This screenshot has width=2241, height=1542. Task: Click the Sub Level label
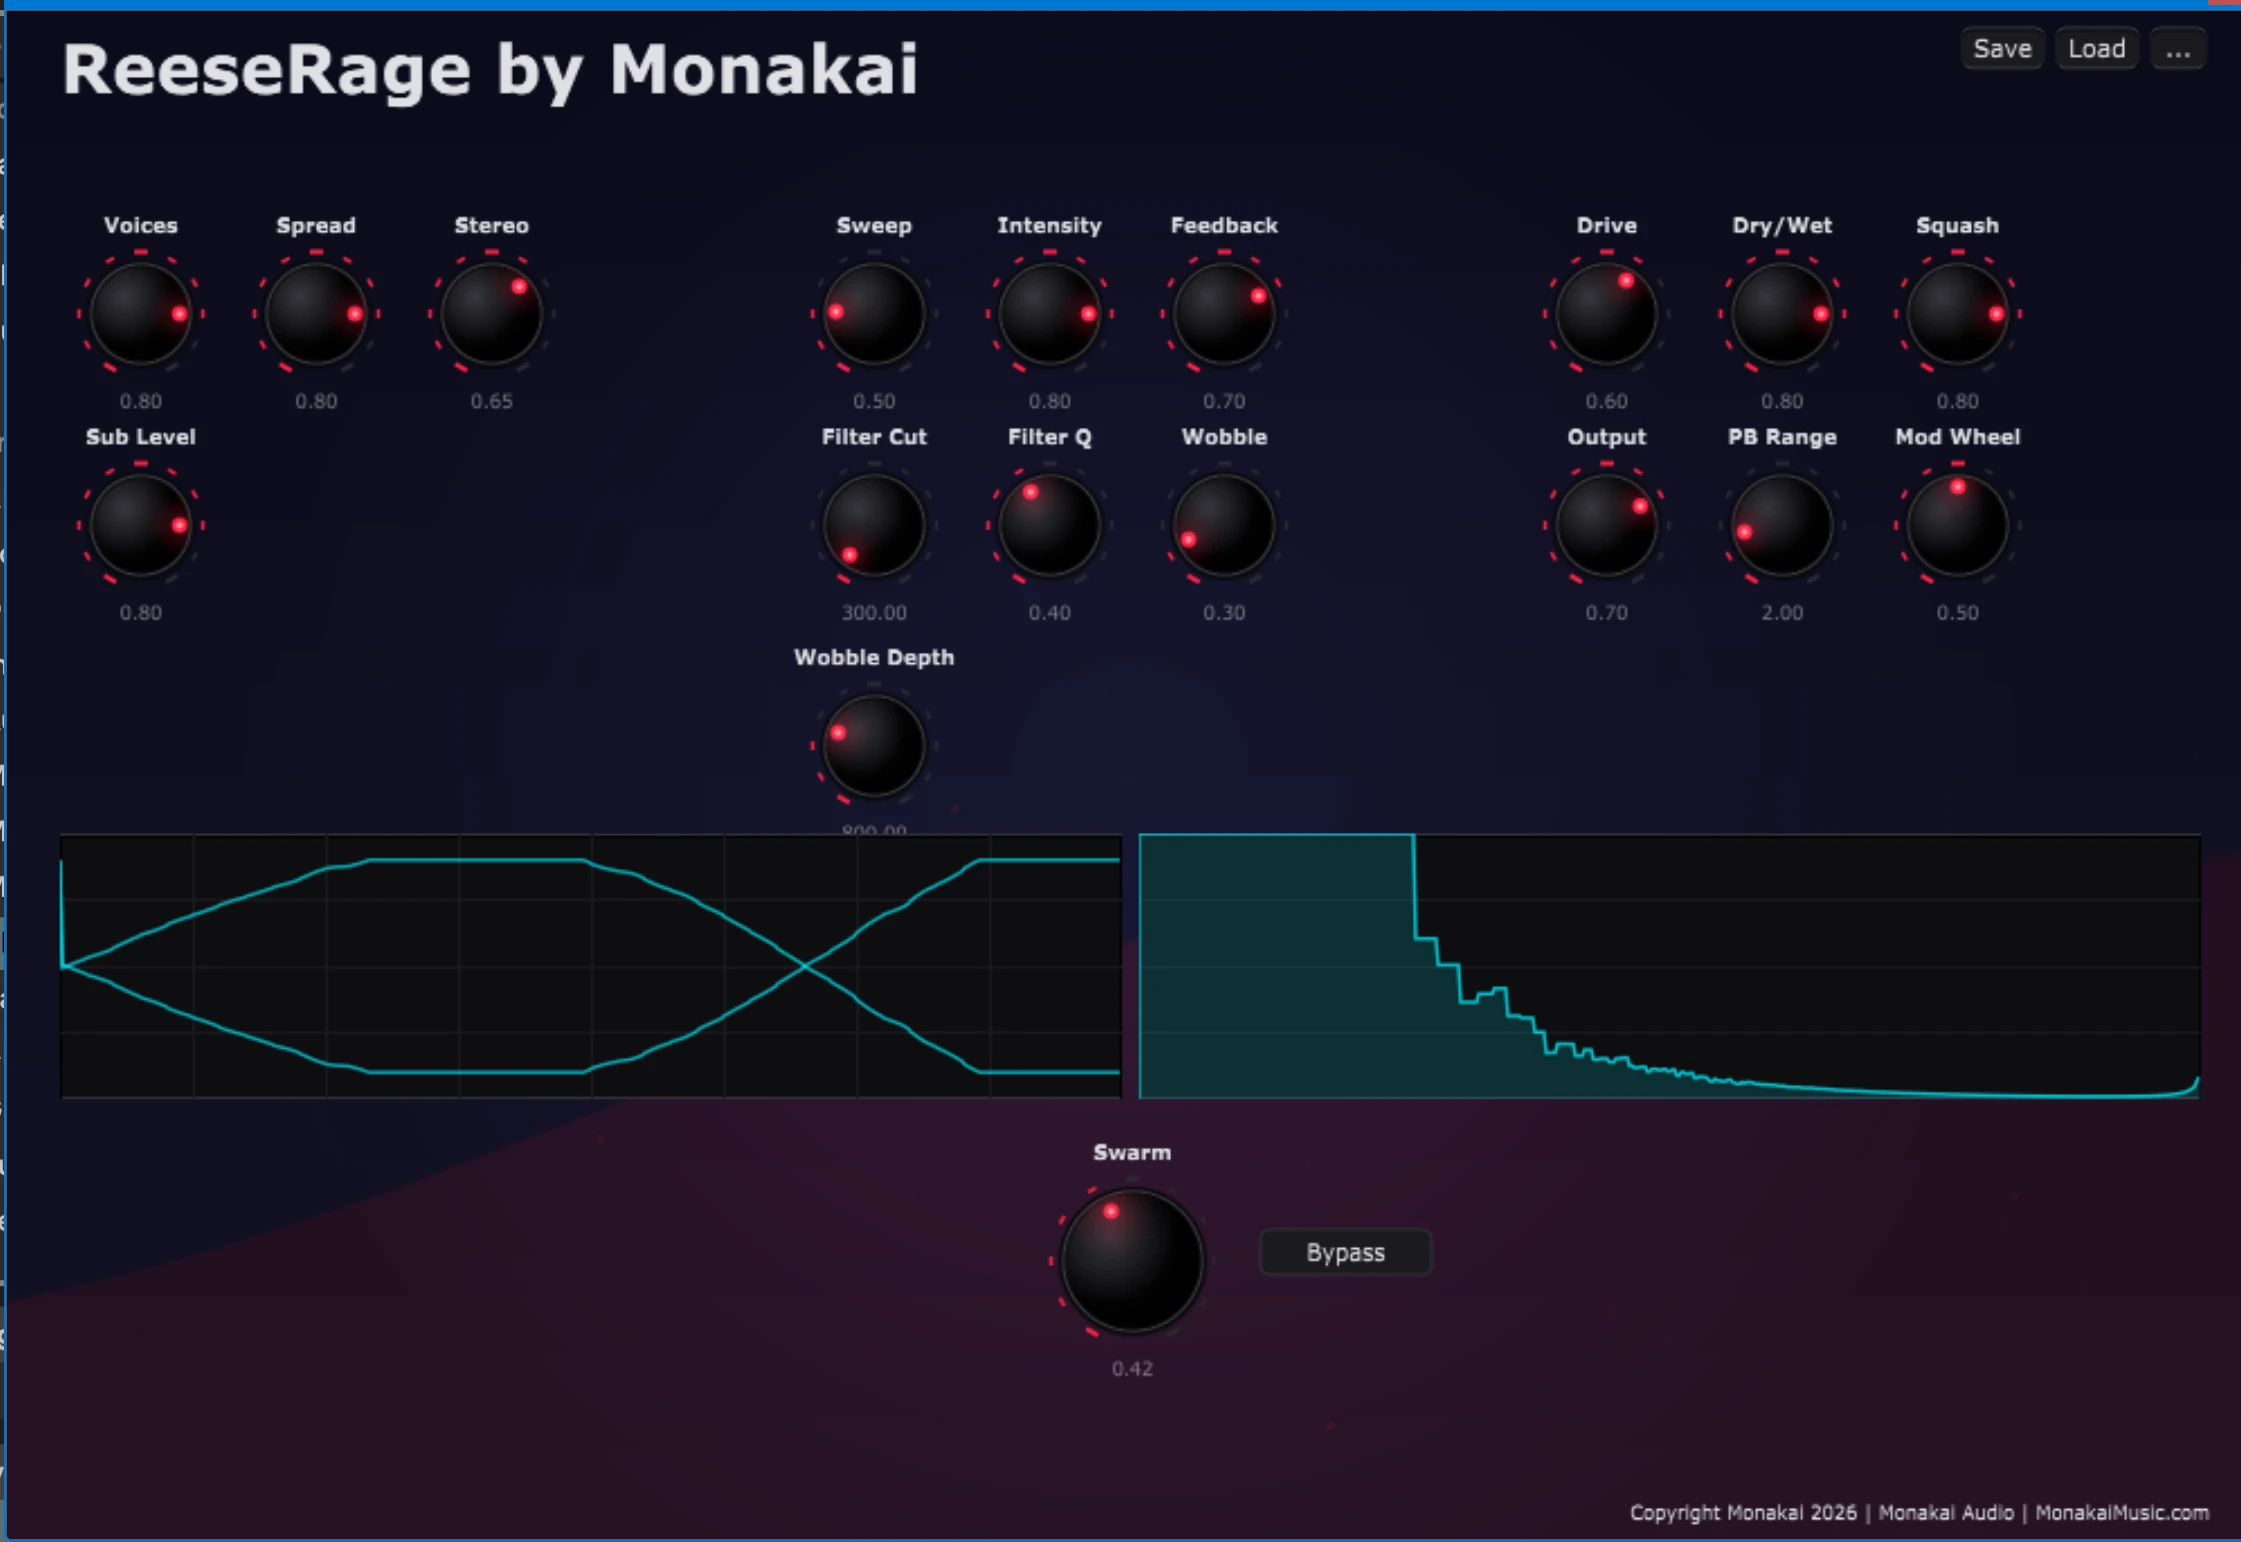click(x=141, y=437)
